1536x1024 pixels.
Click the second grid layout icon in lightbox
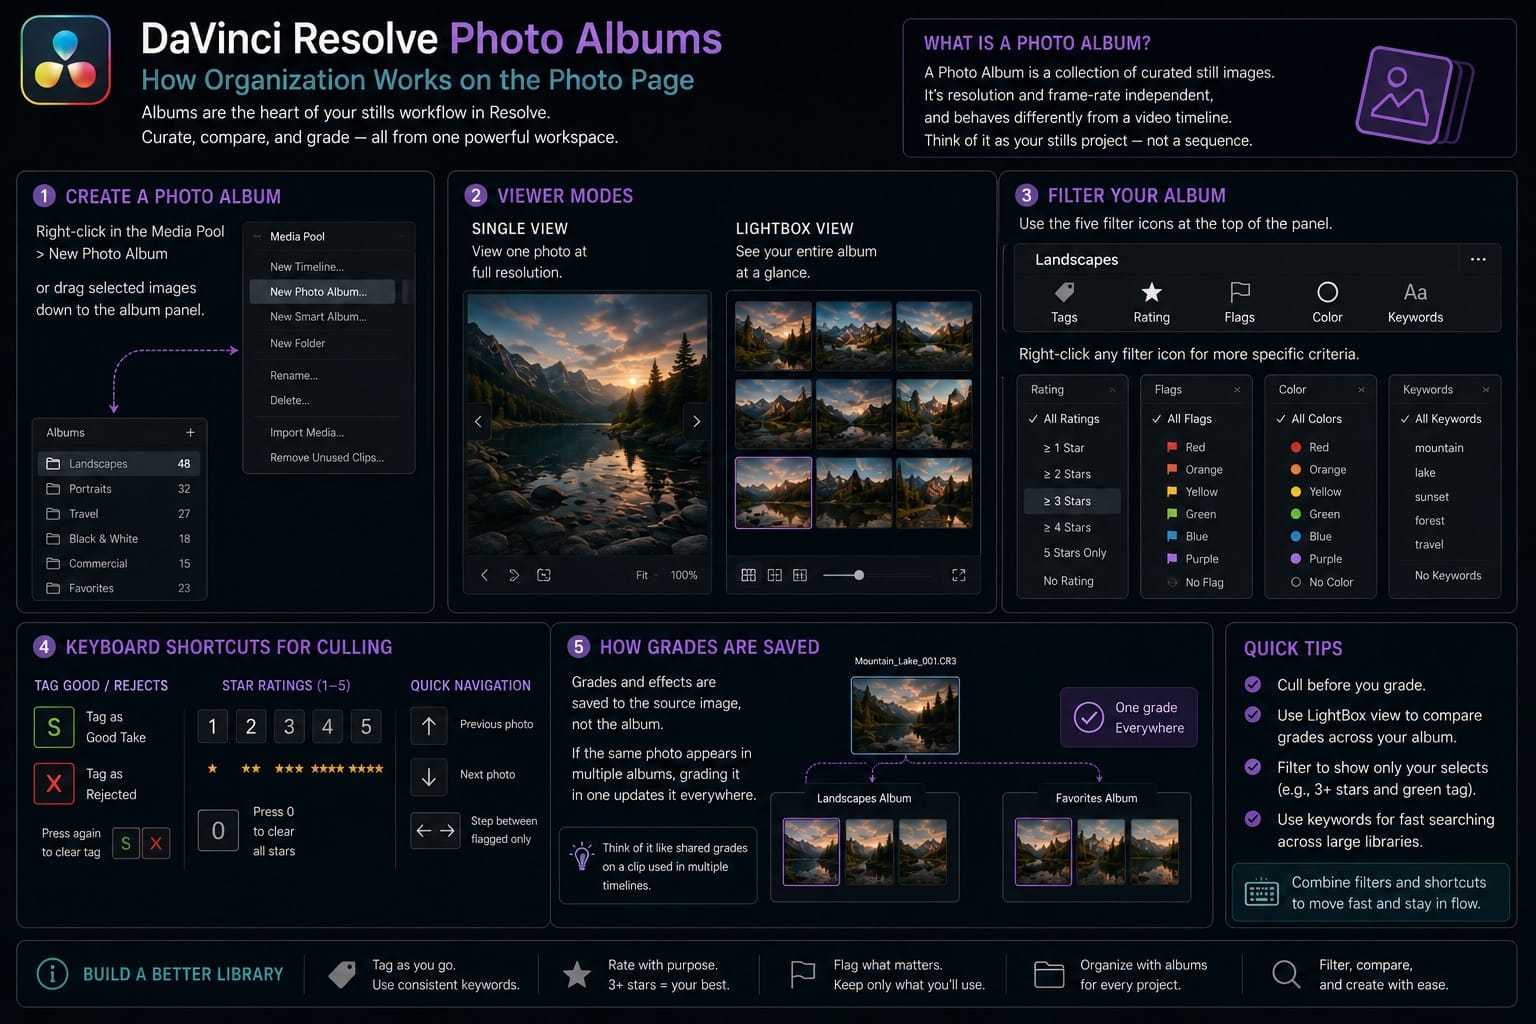coord(774,575)
